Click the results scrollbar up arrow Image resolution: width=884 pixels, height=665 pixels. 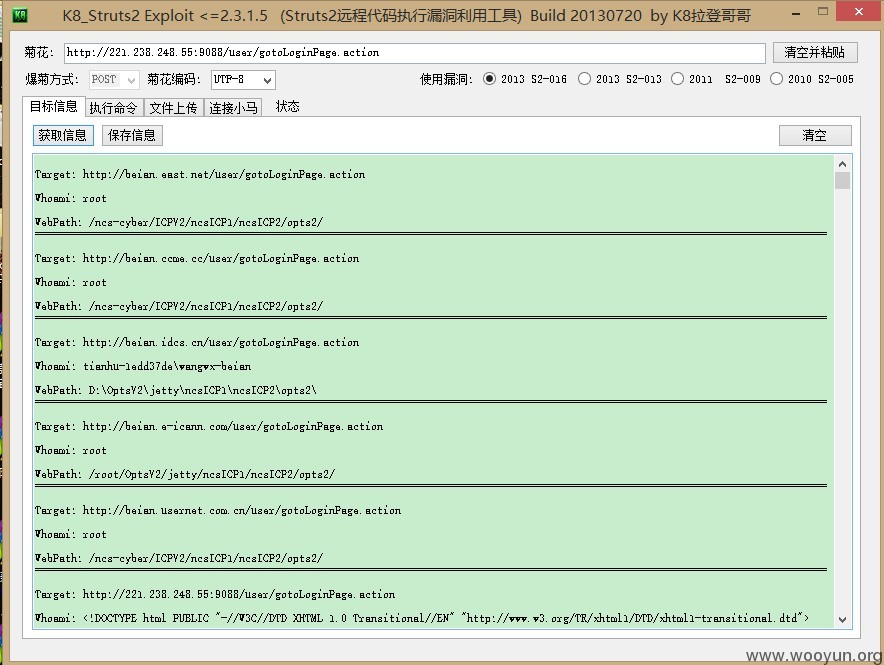tap(842, 164)
